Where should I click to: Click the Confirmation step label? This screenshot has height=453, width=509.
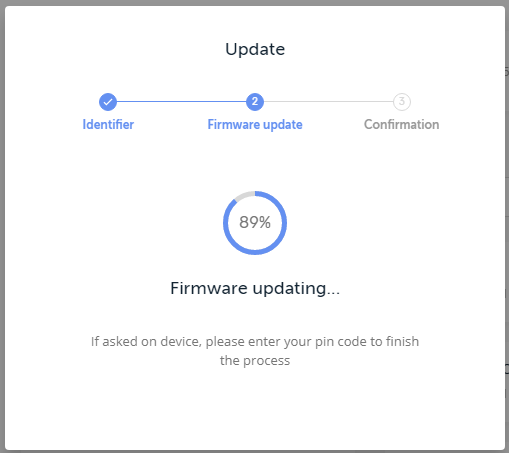point(402,124)
